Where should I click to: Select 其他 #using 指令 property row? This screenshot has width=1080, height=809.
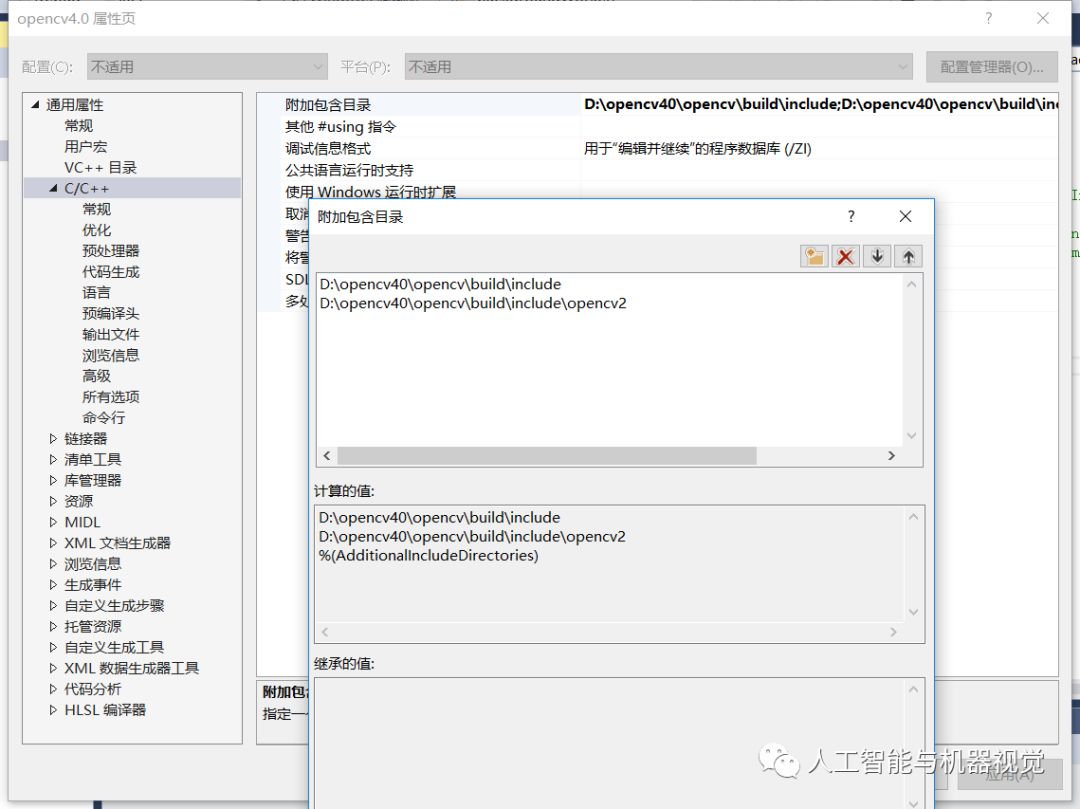[x=657, y=127]
